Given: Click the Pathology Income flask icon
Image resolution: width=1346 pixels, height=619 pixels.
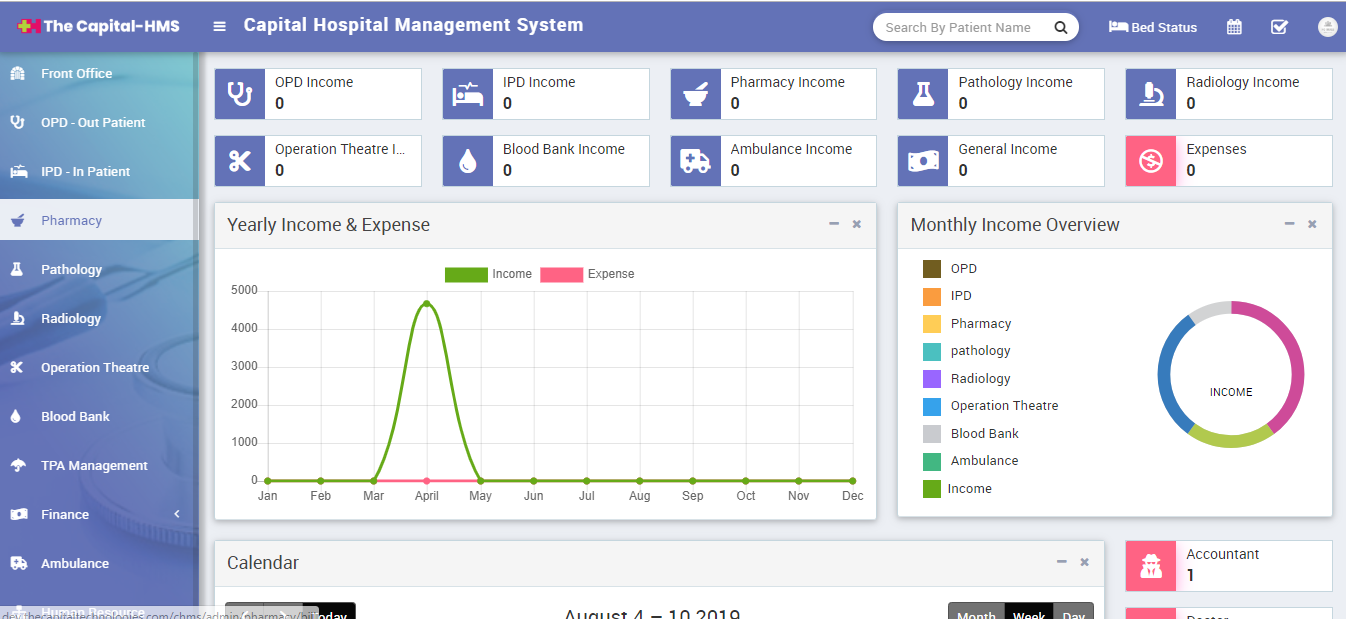Looking at the screenshot, I should [x=922, y=94].
